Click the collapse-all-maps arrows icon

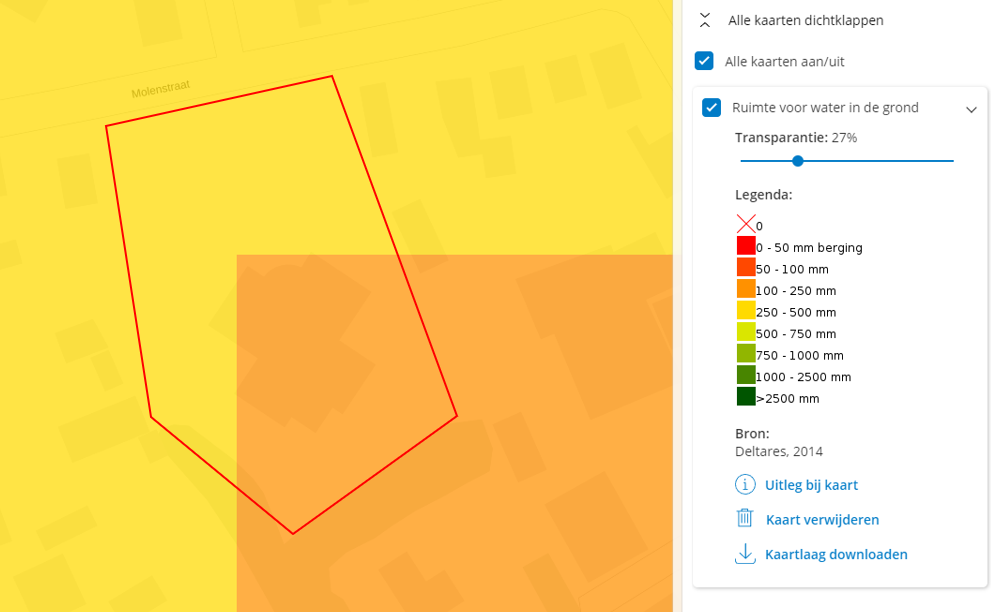(x=705, y=20)
